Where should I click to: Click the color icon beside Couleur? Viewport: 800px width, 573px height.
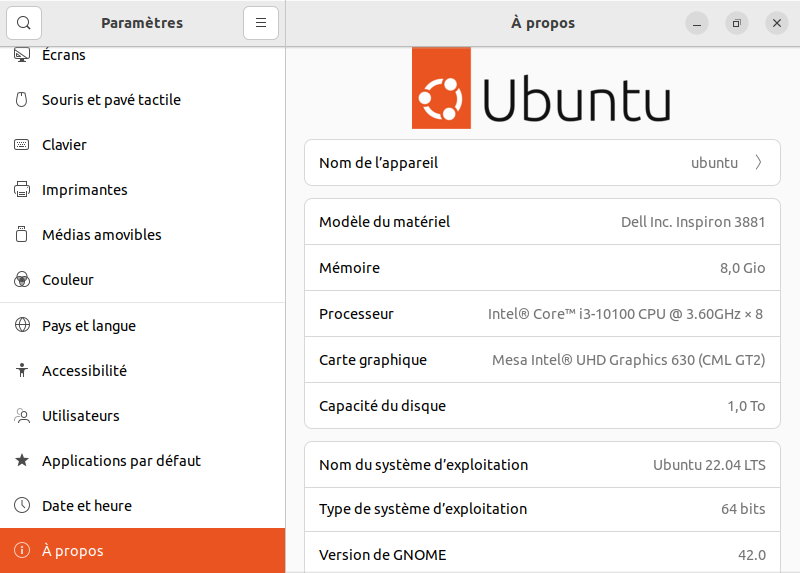click(22, 280)
